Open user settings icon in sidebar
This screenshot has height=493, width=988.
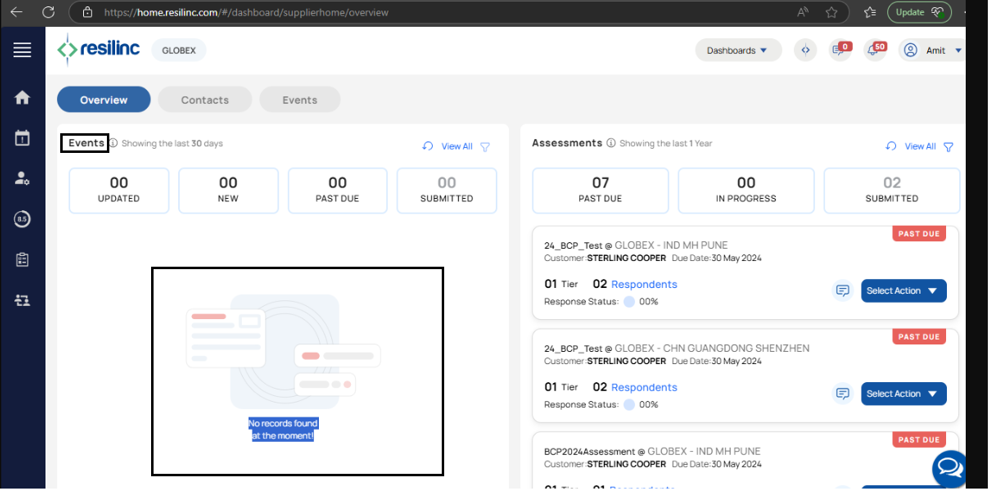tap(22, 178)
